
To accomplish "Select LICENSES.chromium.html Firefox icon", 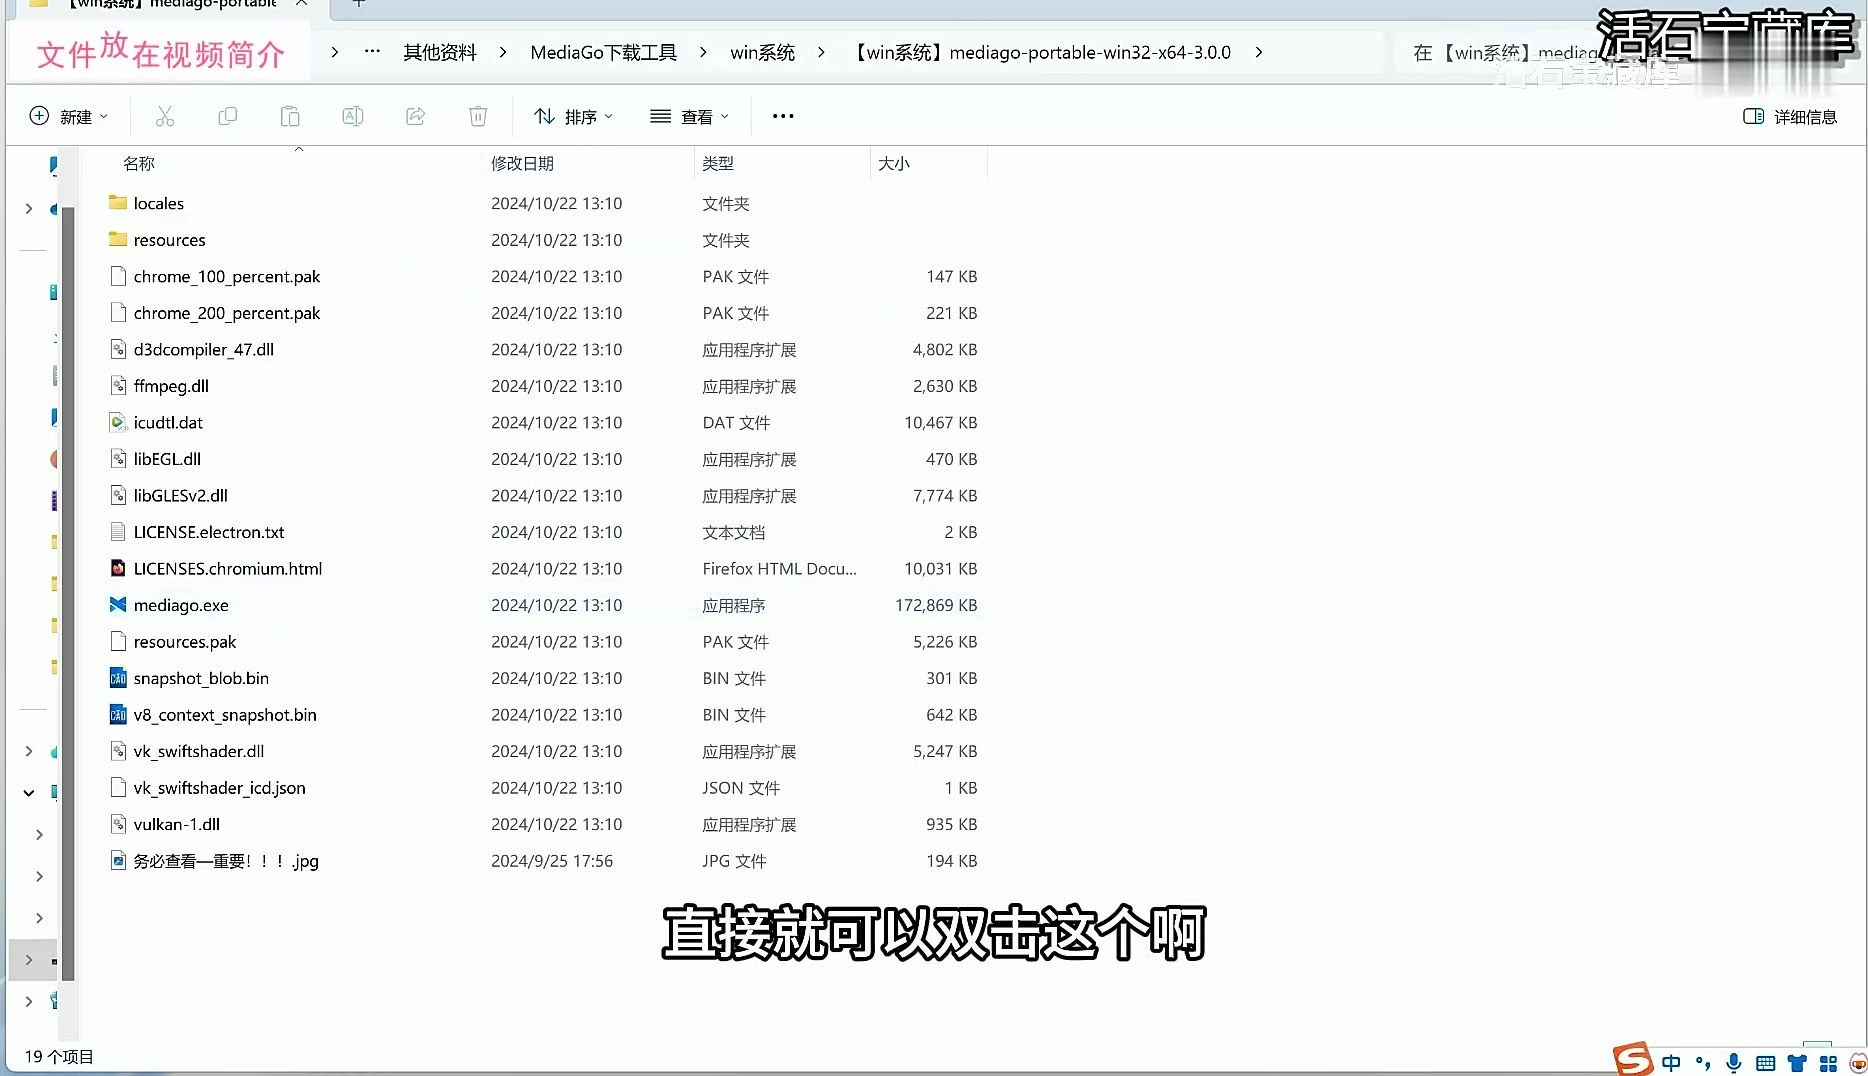I will (118, 568).
